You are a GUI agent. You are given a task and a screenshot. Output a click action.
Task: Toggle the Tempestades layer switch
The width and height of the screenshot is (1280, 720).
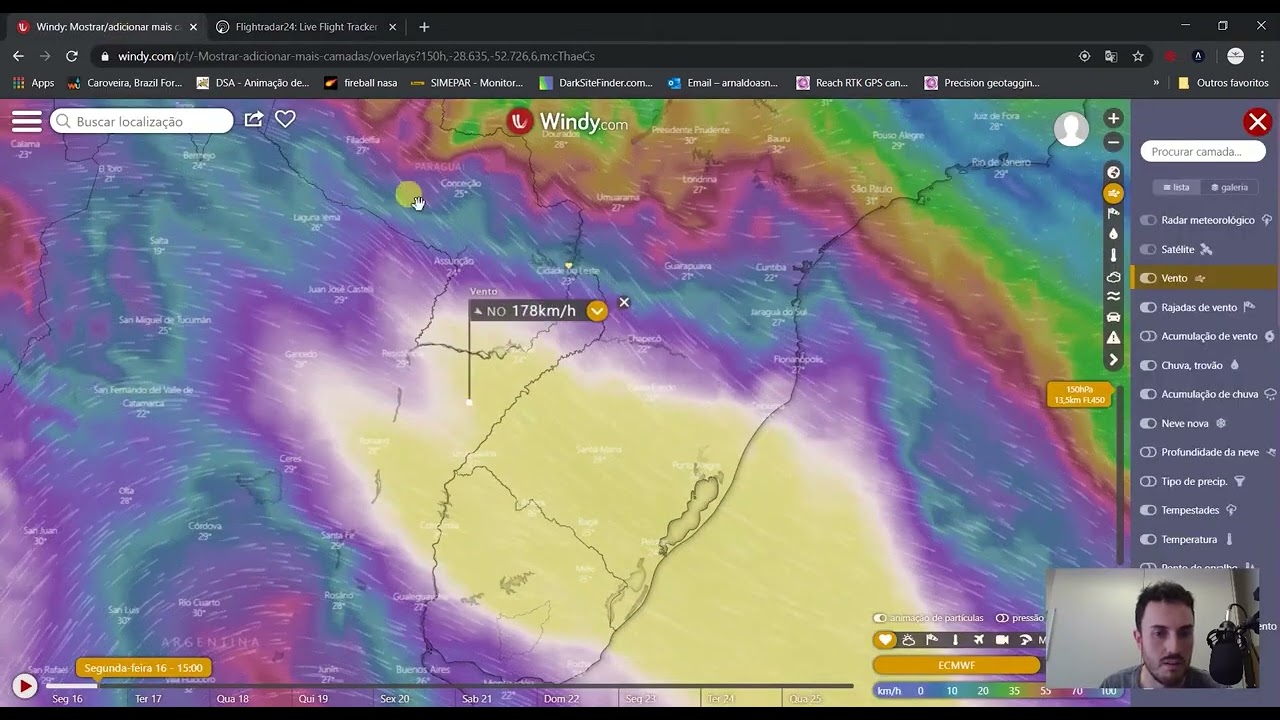[1148, 510]
